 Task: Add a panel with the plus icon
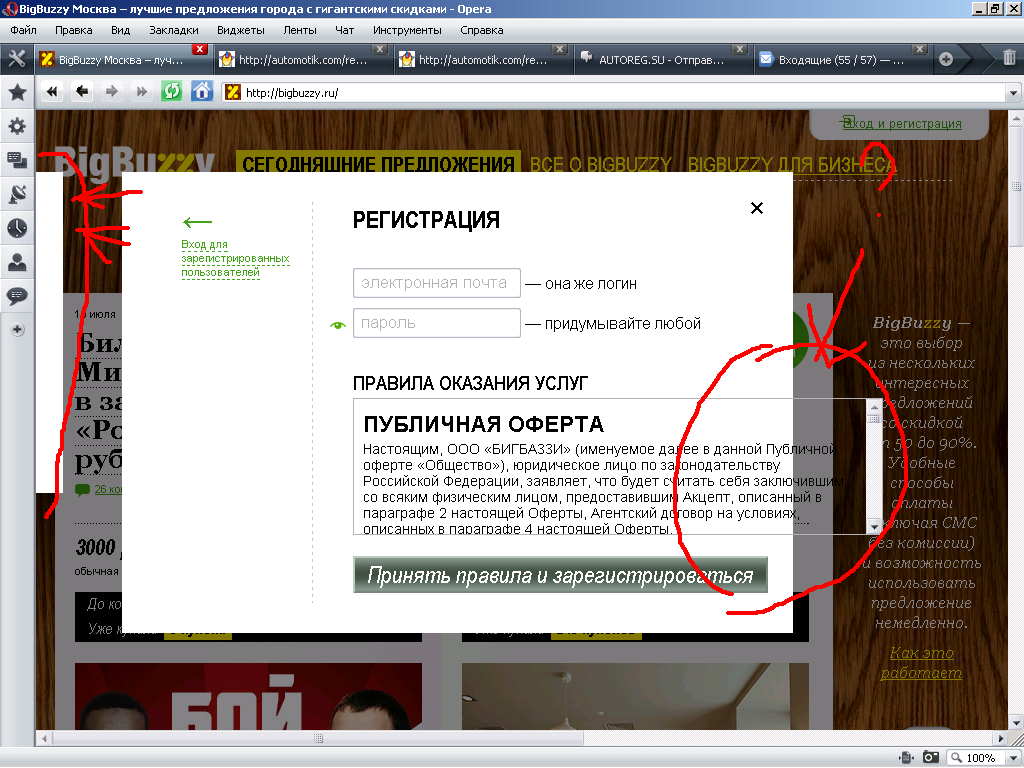pos(18,329)
